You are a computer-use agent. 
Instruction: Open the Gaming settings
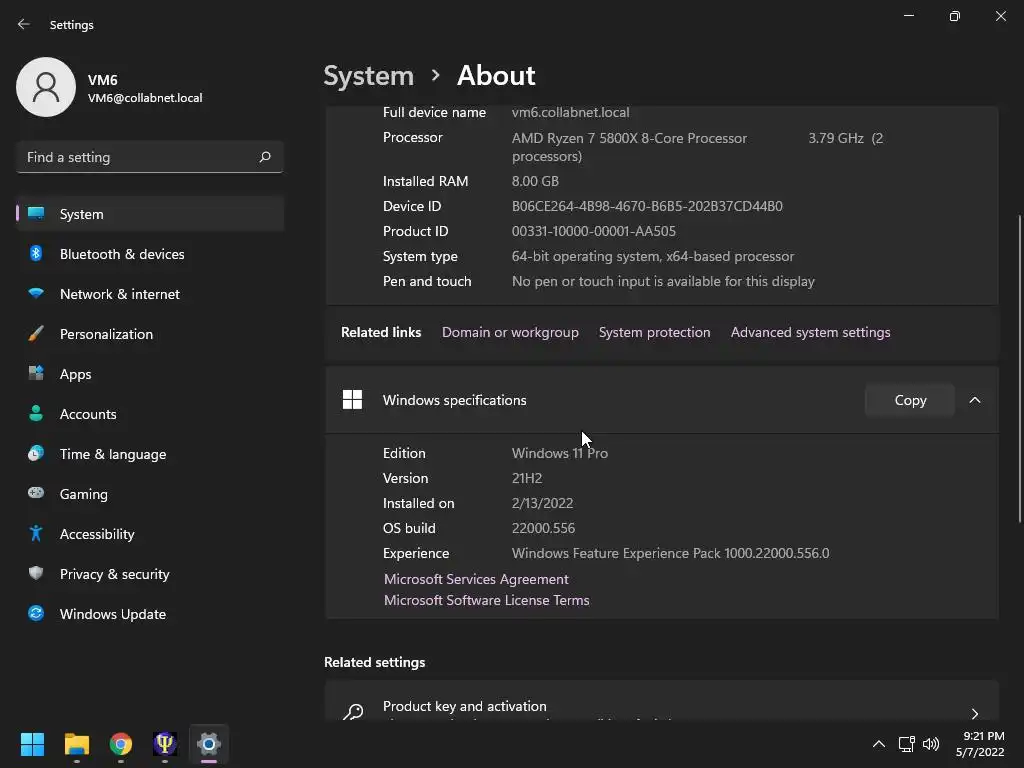[x=150, y=494]
